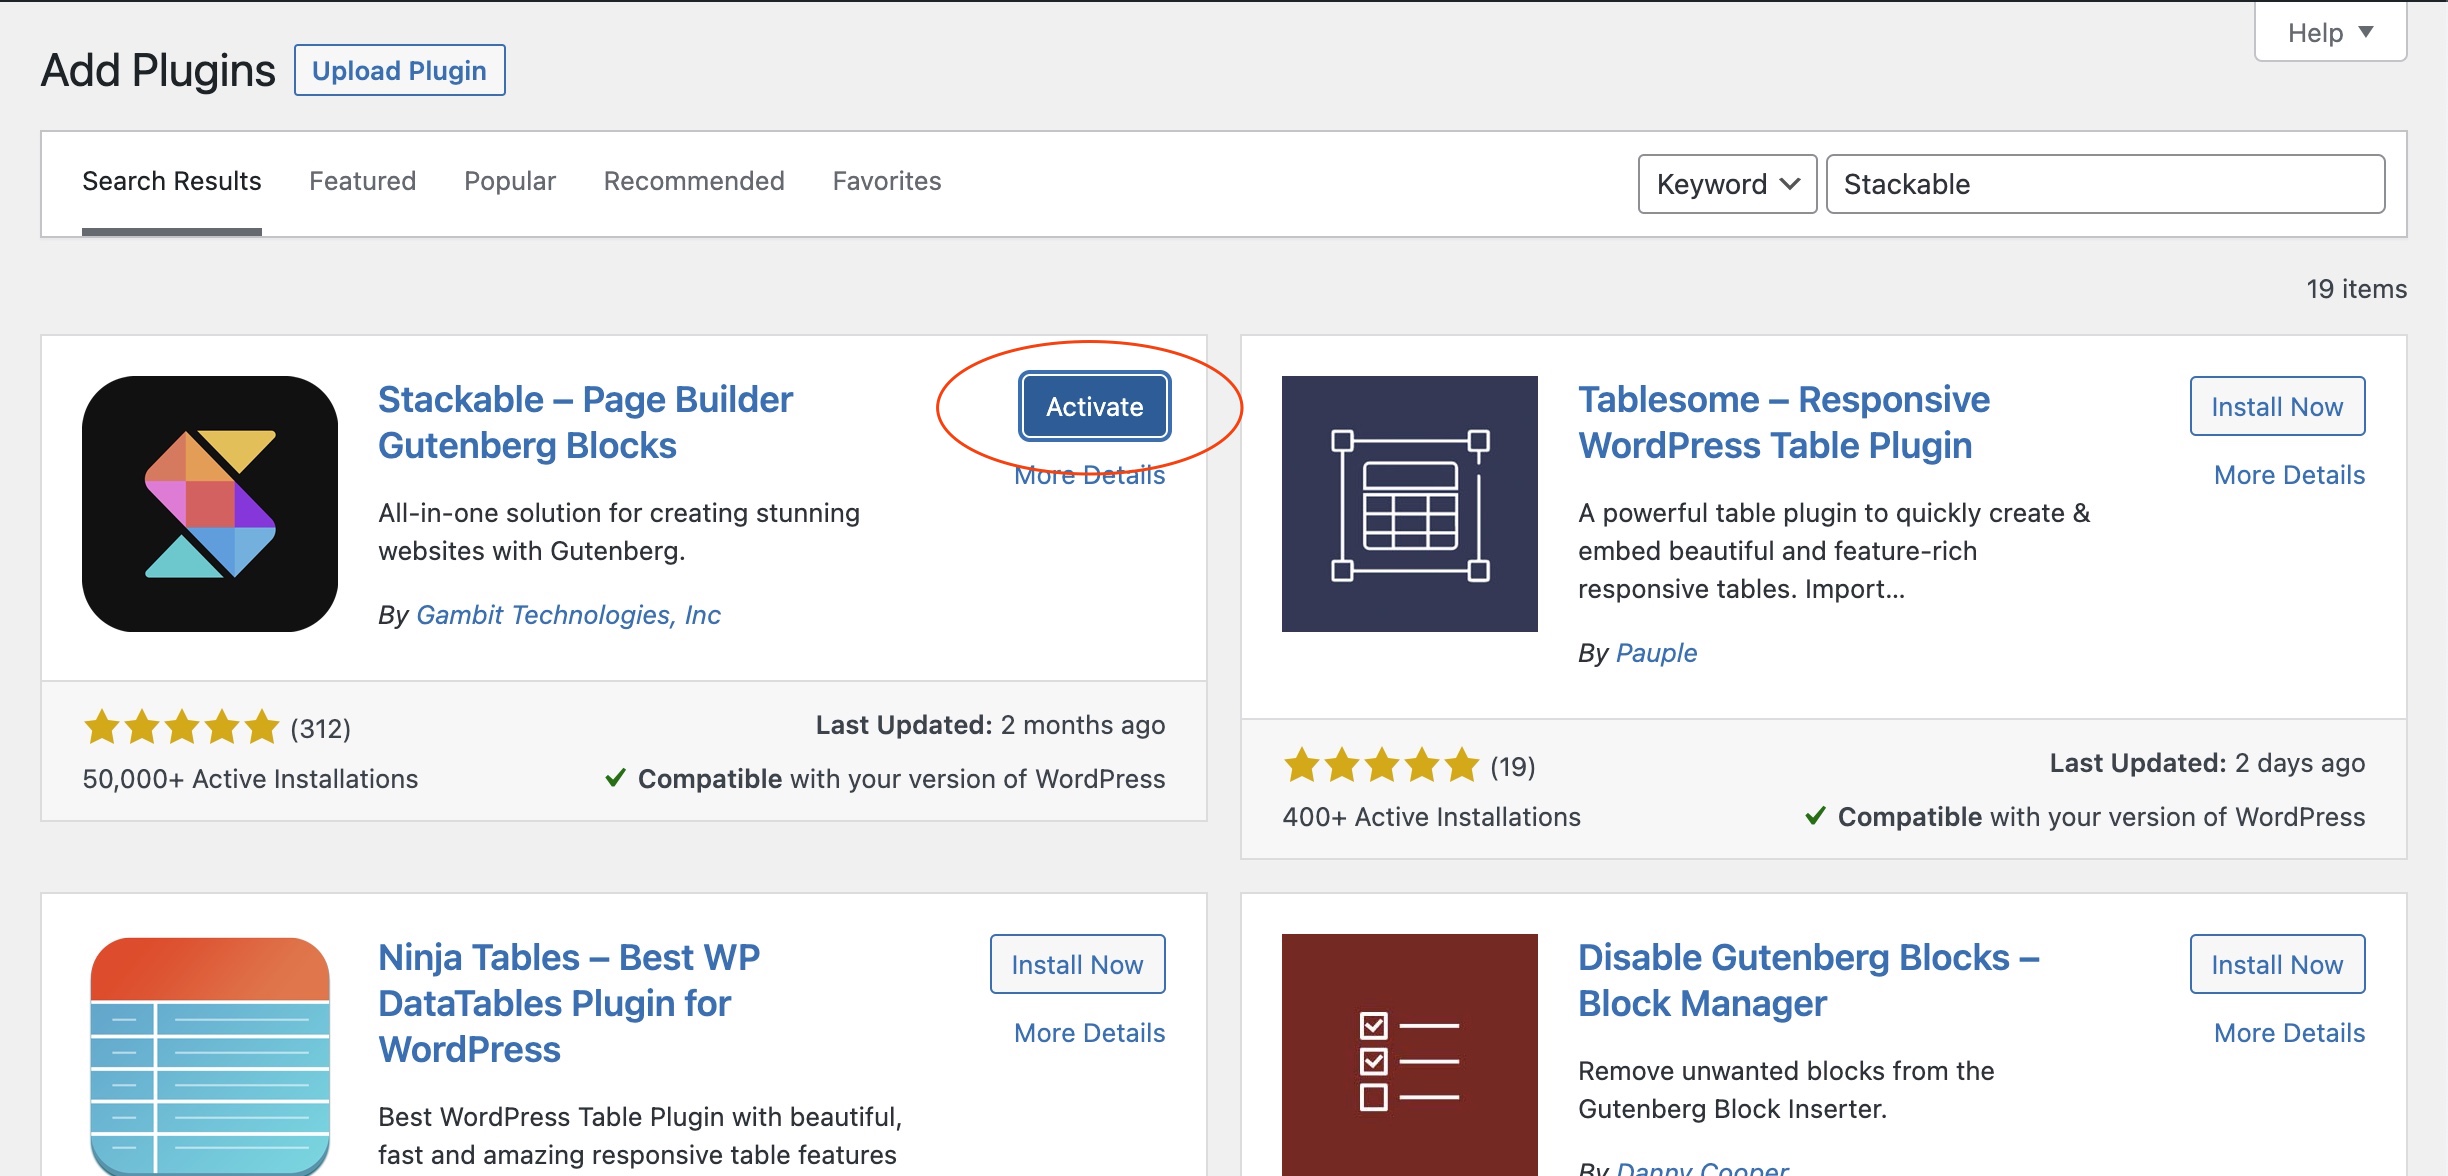Open More Details for Ninja Tables
This screenshot has width=2448, height=1176.
point(1089,1033)
